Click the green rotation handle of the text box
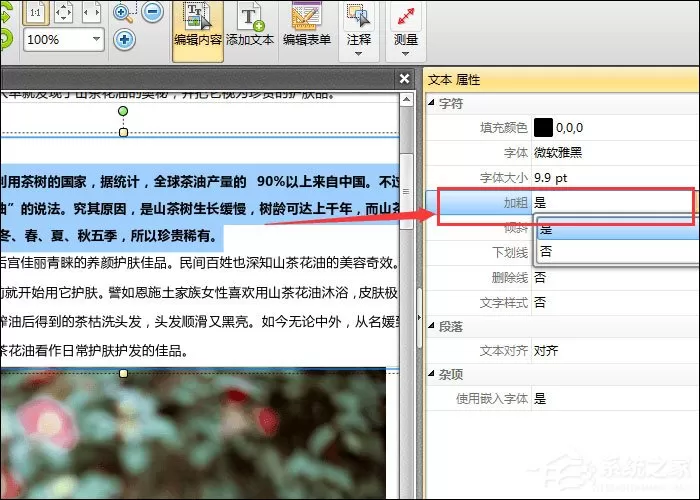The image size is (700, 500). (x=123, y=111)
